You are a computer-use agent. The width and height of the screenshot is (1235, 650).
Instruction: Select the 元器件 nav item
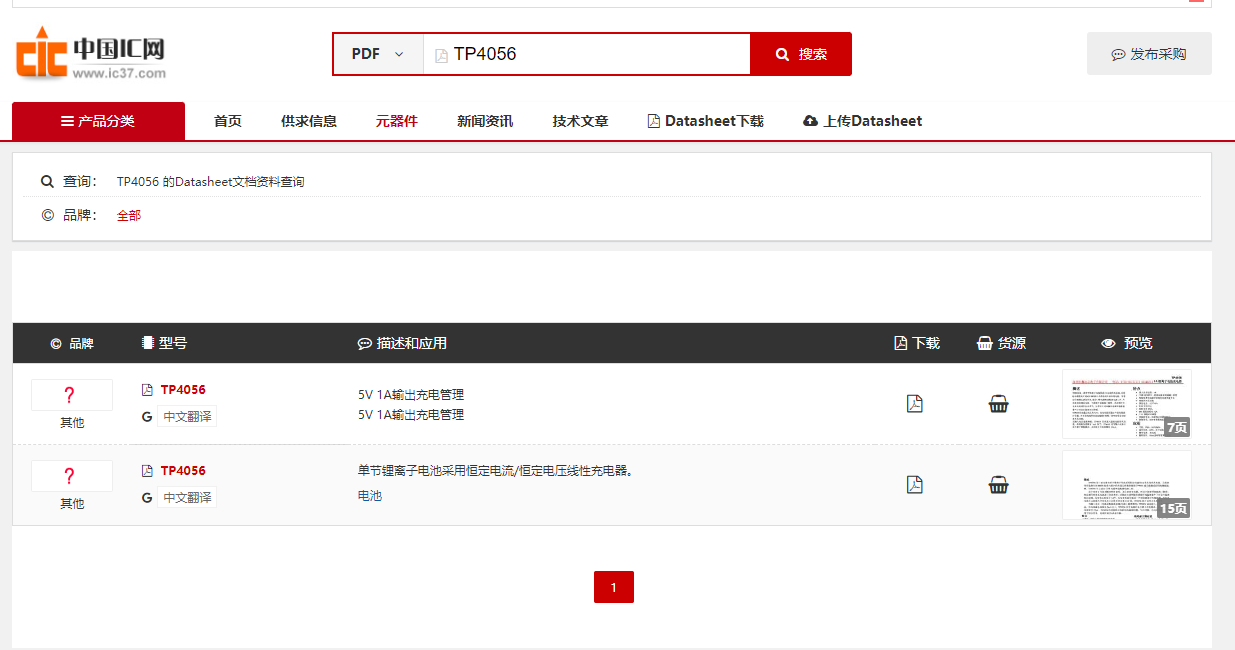pyautogui.click(x=397, y=121)
